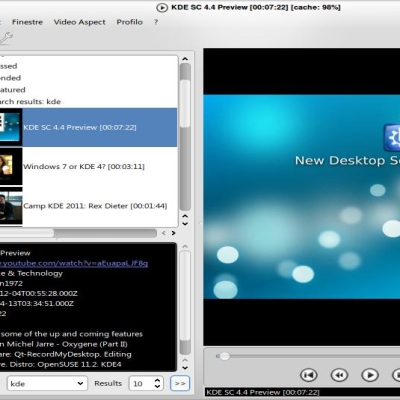This screenshot has height=400, width=400.
Task: Open the Video Aspect menu
Action: point(80,22)
